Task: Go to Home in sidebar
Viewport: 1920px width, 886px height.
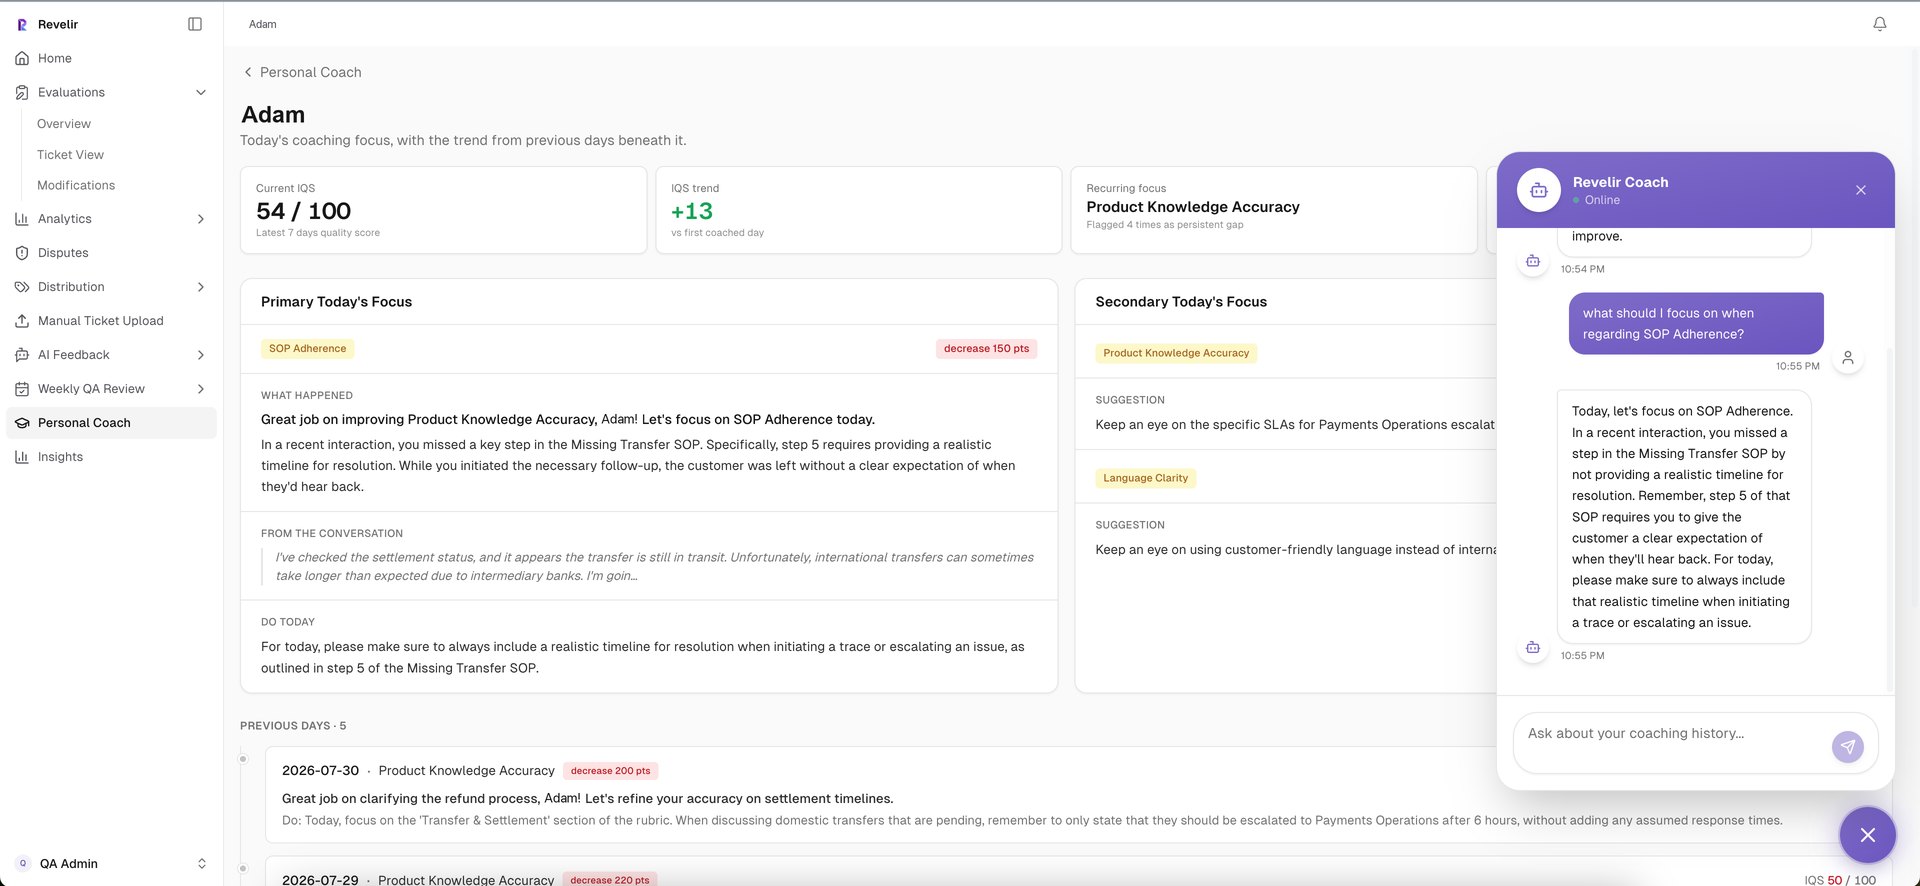Action: pyautogui.click(x=111, y=58)
